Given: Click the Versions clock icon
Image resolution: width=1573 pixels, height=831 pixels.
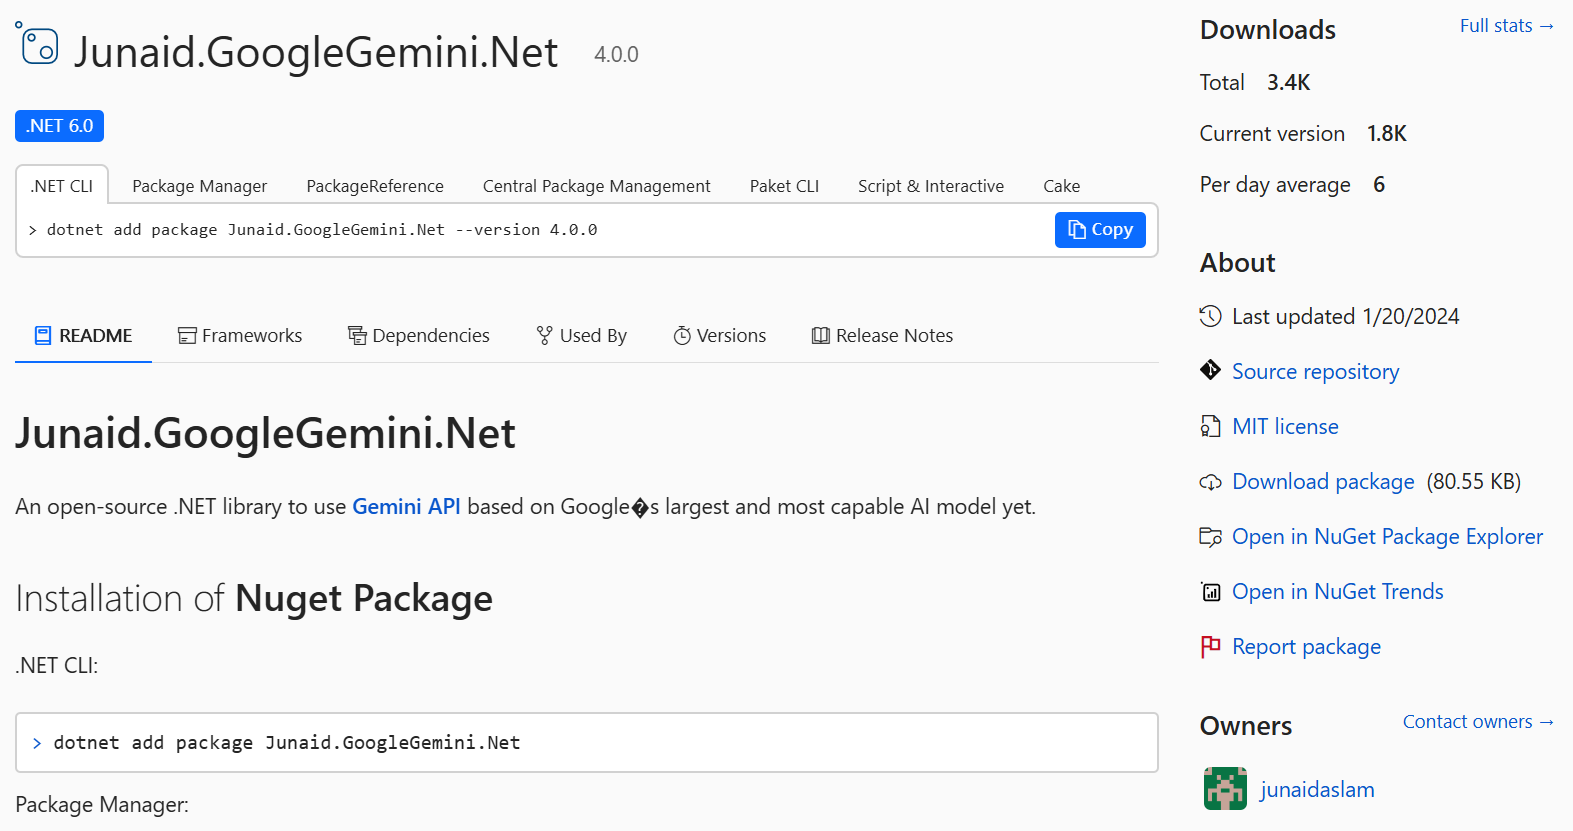Looking at the screenshot, I should click(x=682, y=336).
